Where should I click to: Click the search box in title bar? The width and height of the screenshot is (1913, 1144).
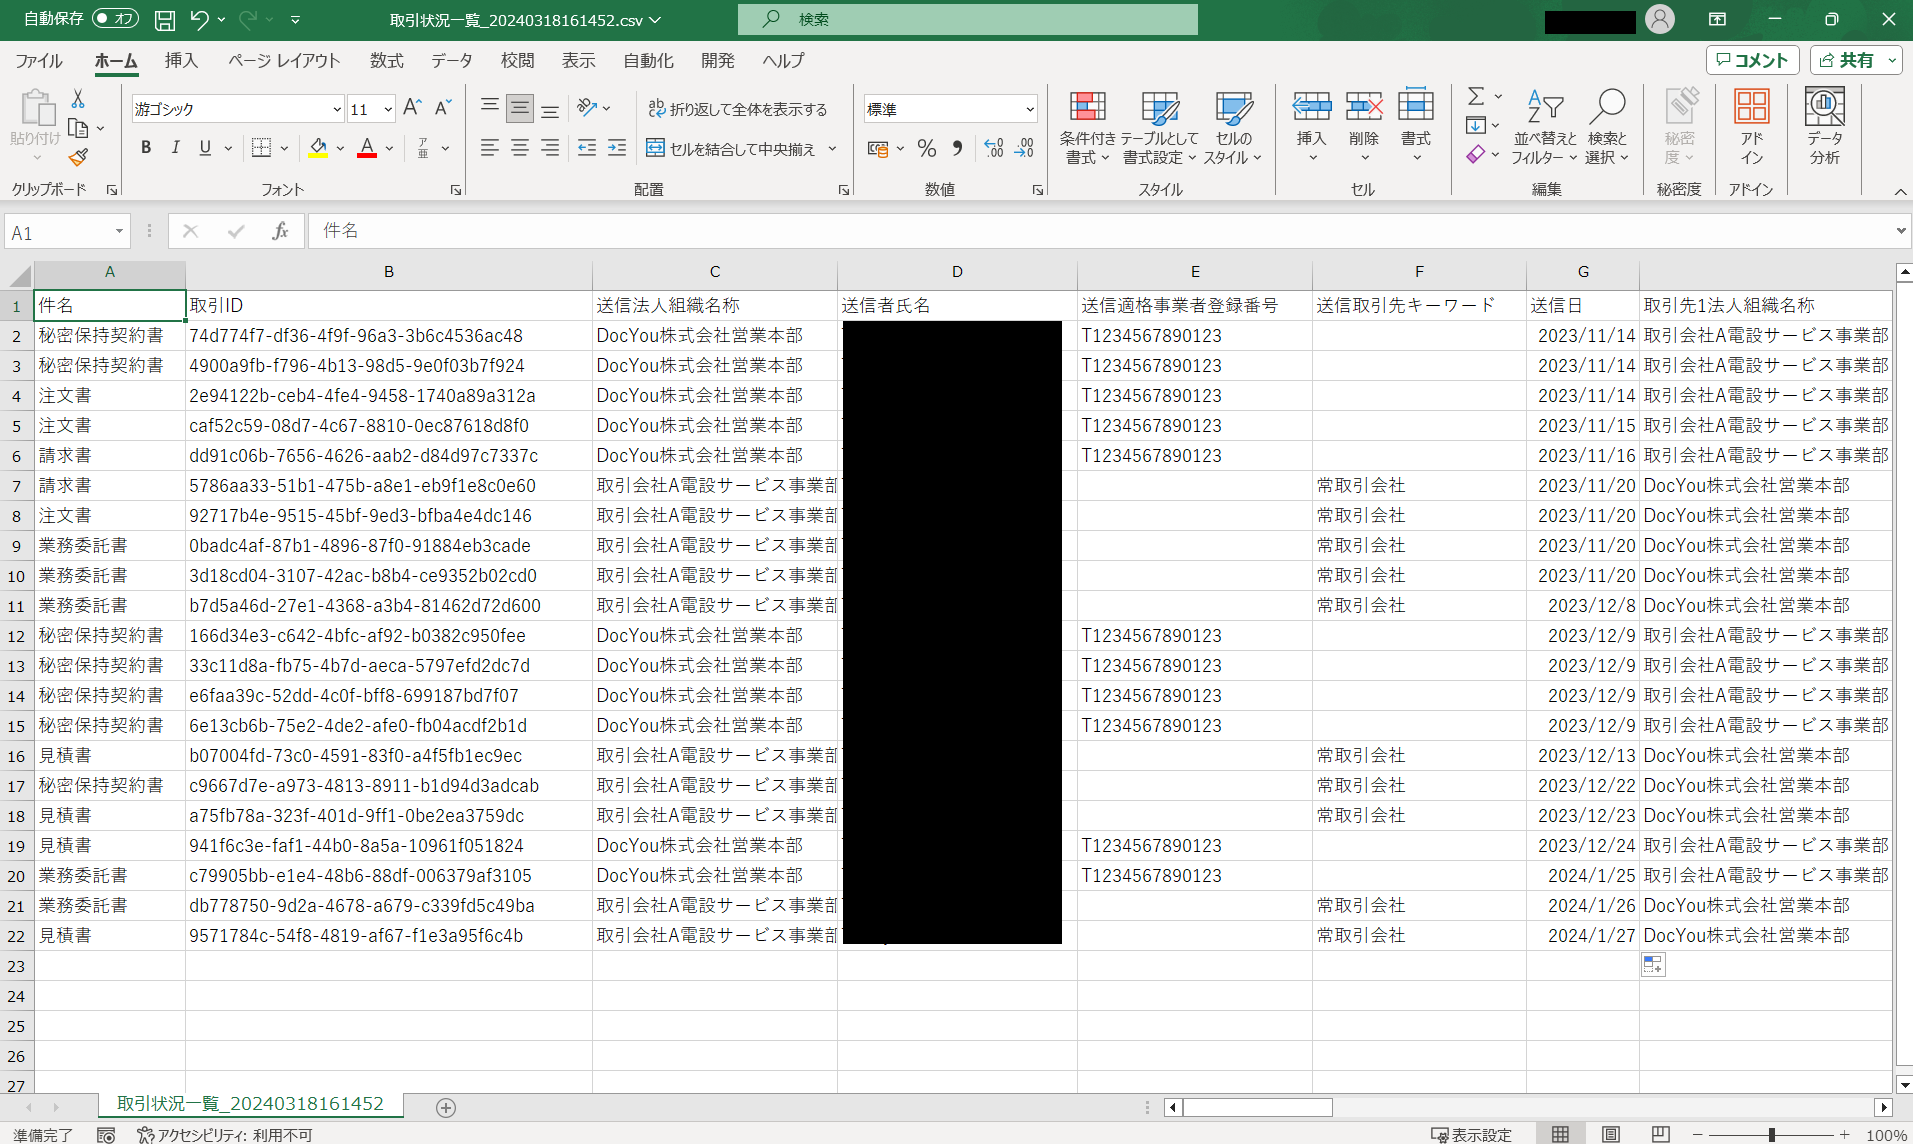[967, 19]
